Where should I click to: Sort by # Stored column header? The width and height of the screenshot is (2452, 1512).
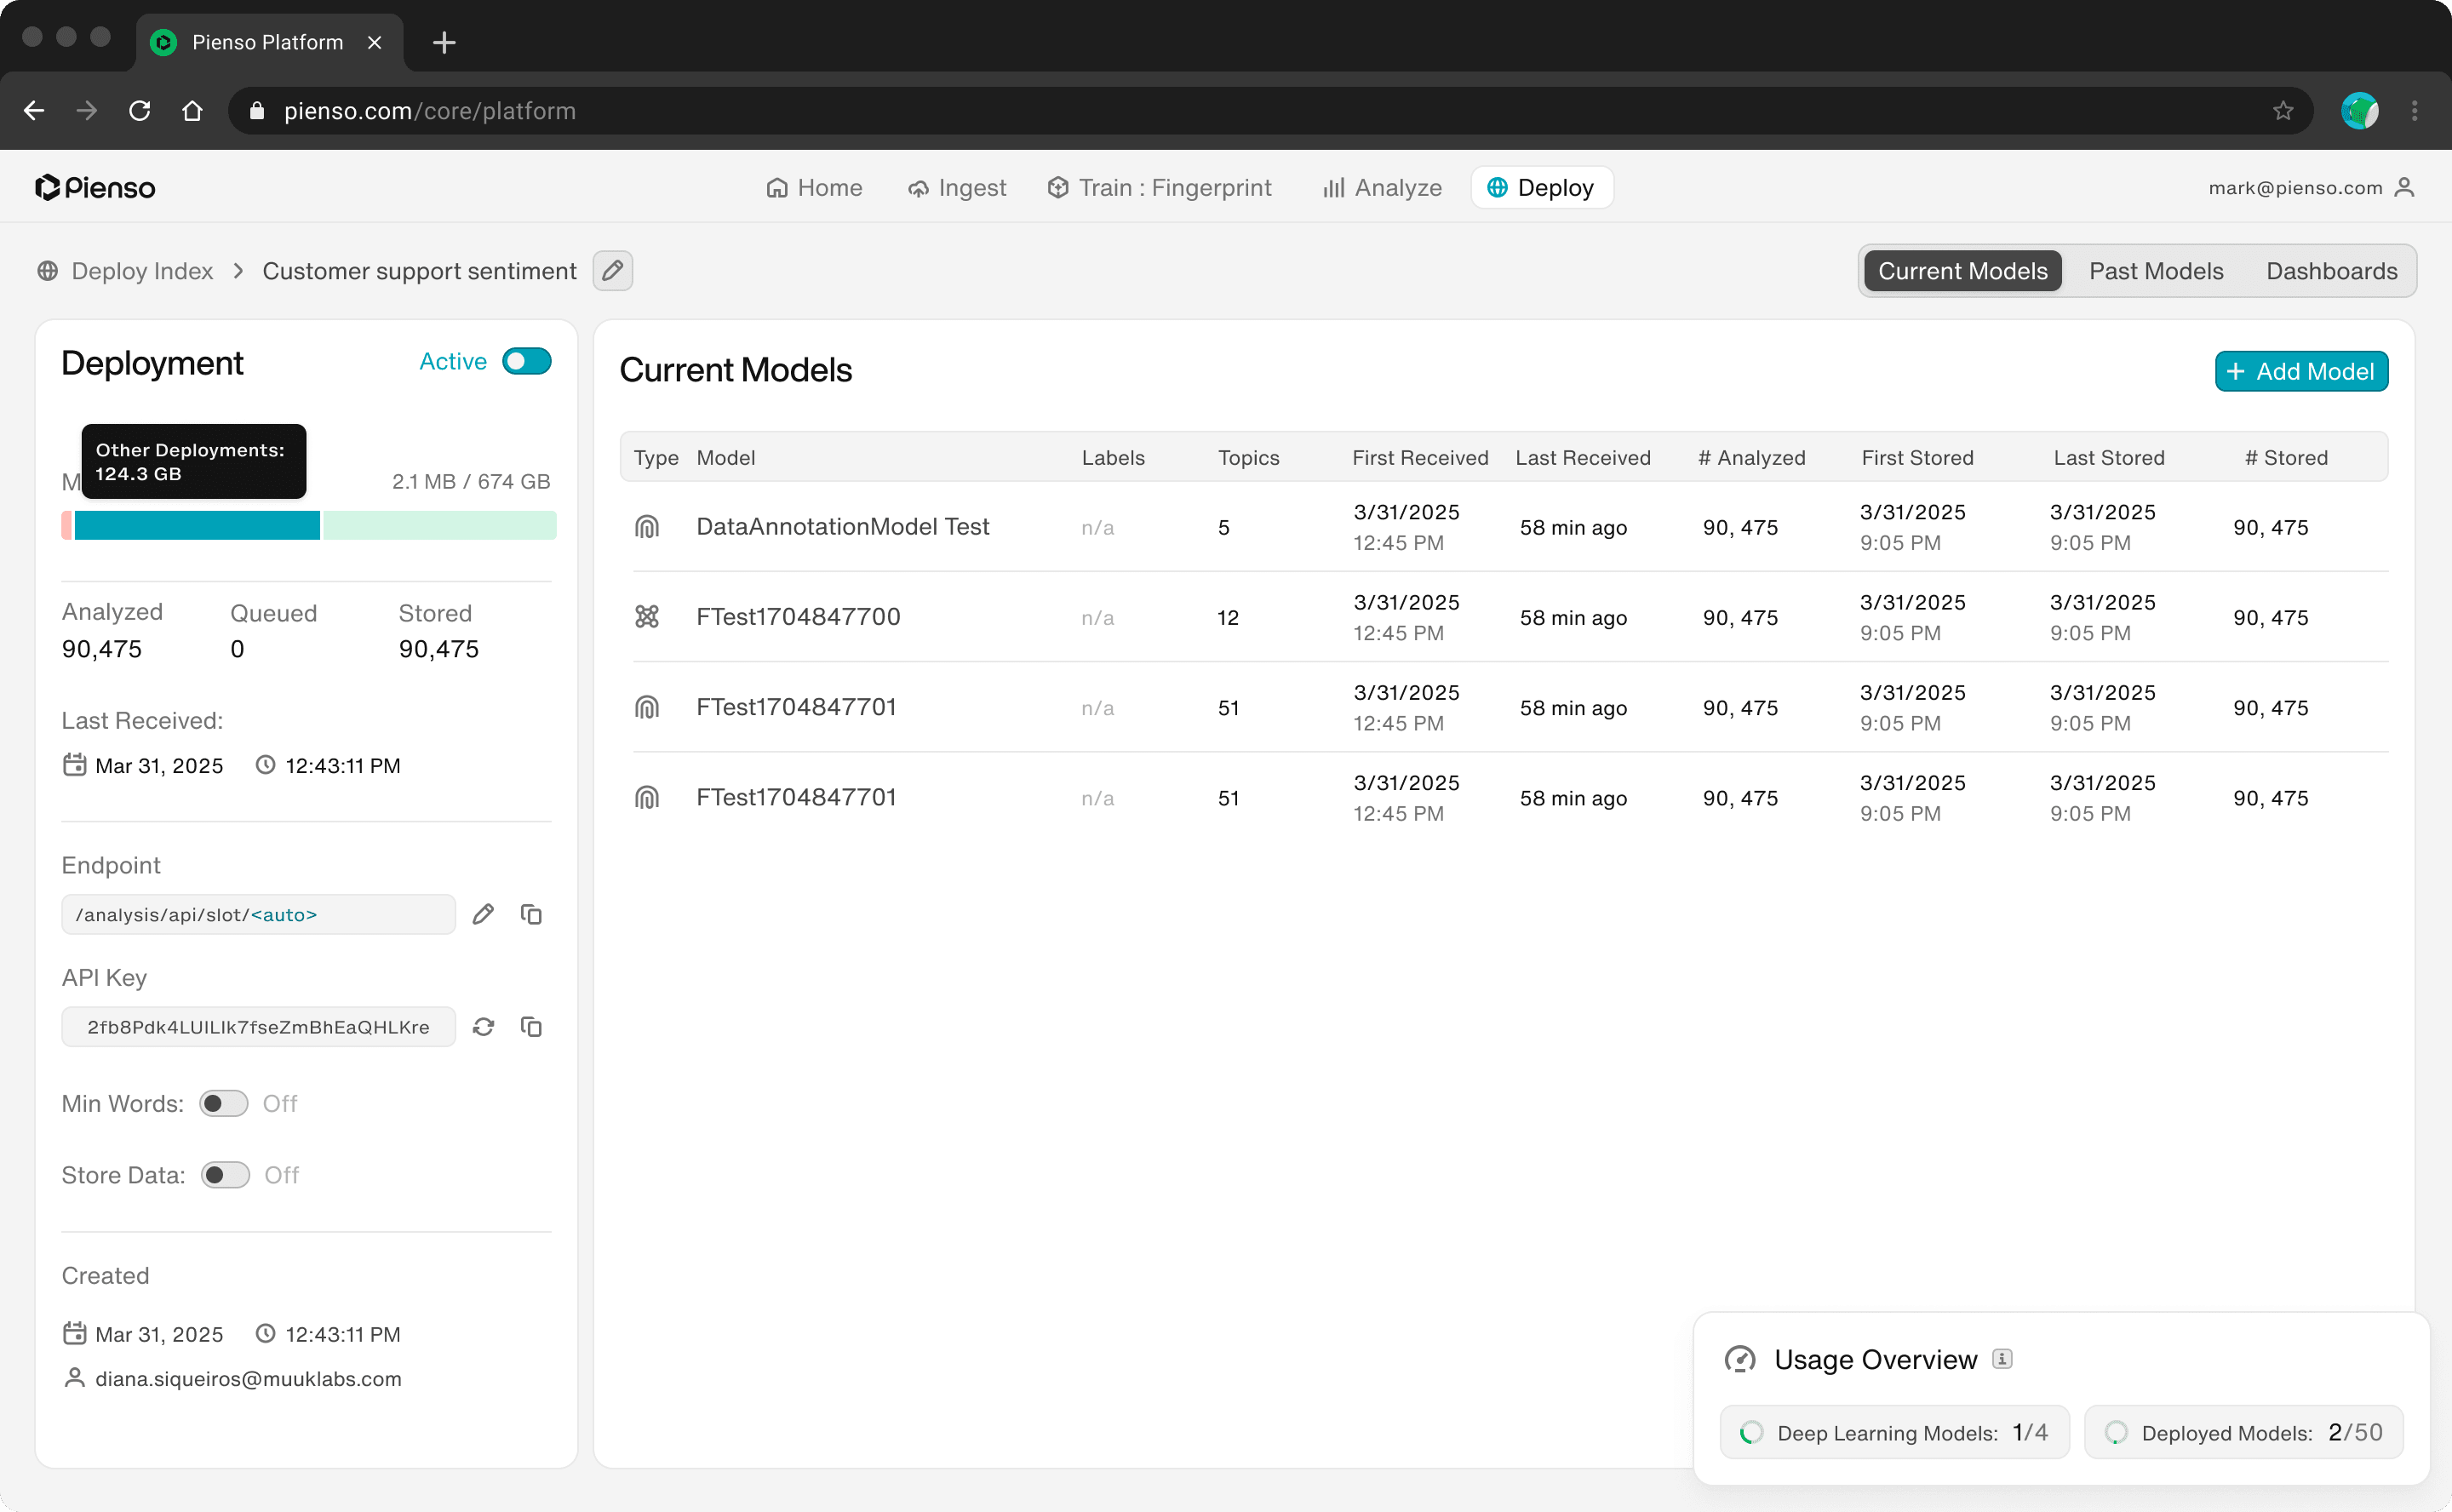tap(2286, 458)
